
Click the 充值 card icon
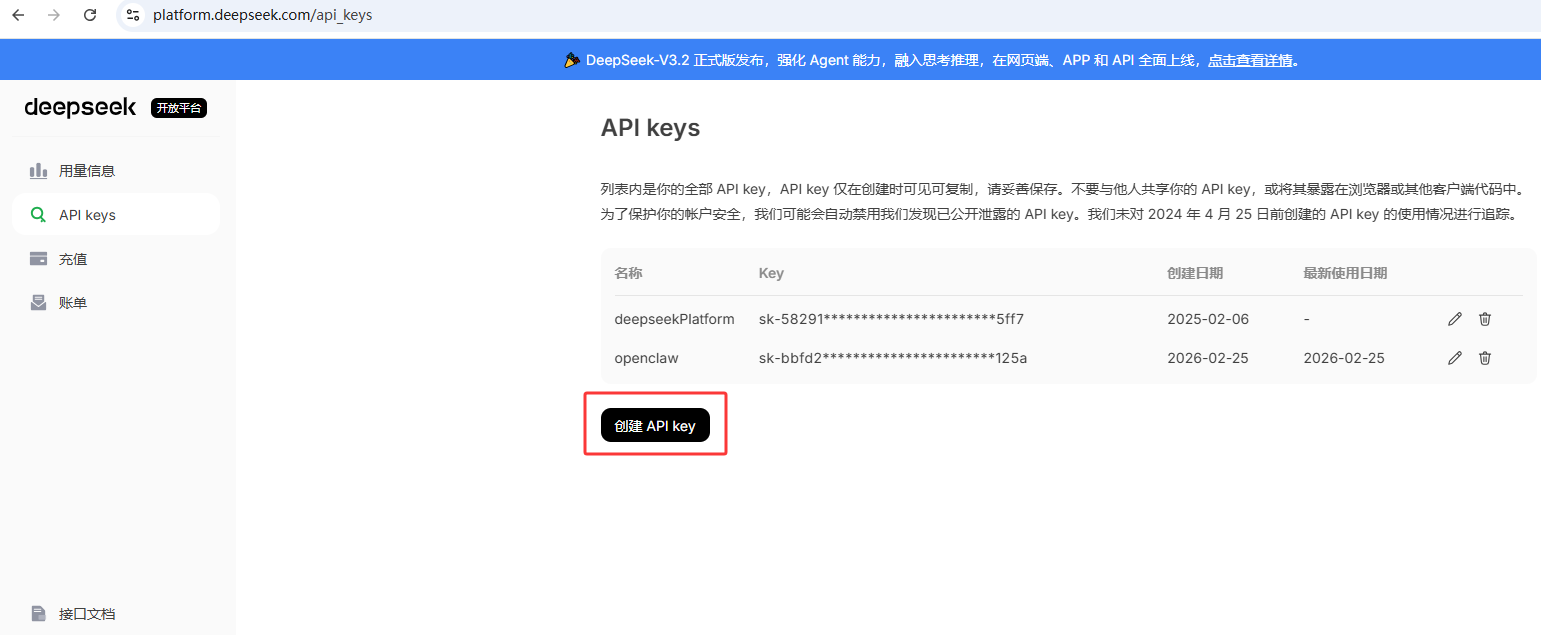pyautogui.click(x=39, y=259)
